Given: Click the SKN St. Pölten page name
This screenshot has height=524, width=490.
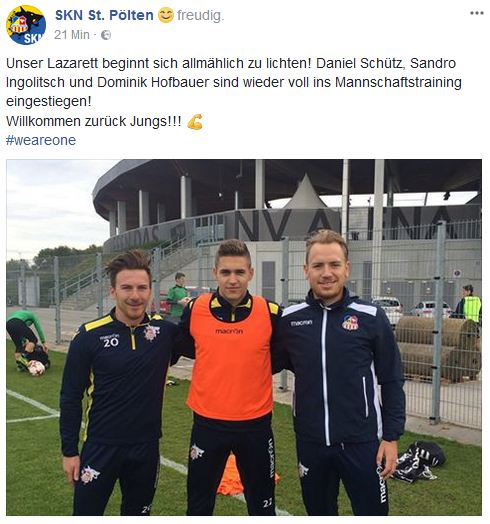Looking at the screenshot, I should [x=104, y=15].
